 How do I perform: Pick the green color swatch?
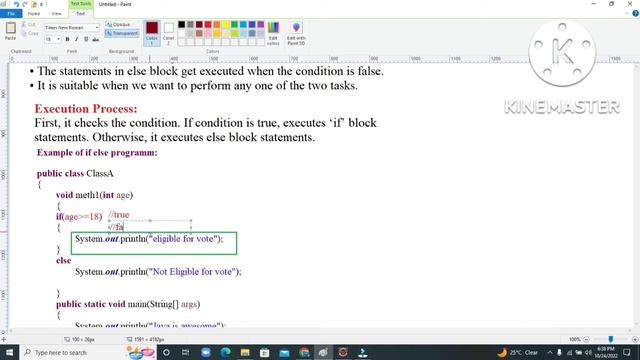coord(234,25)
